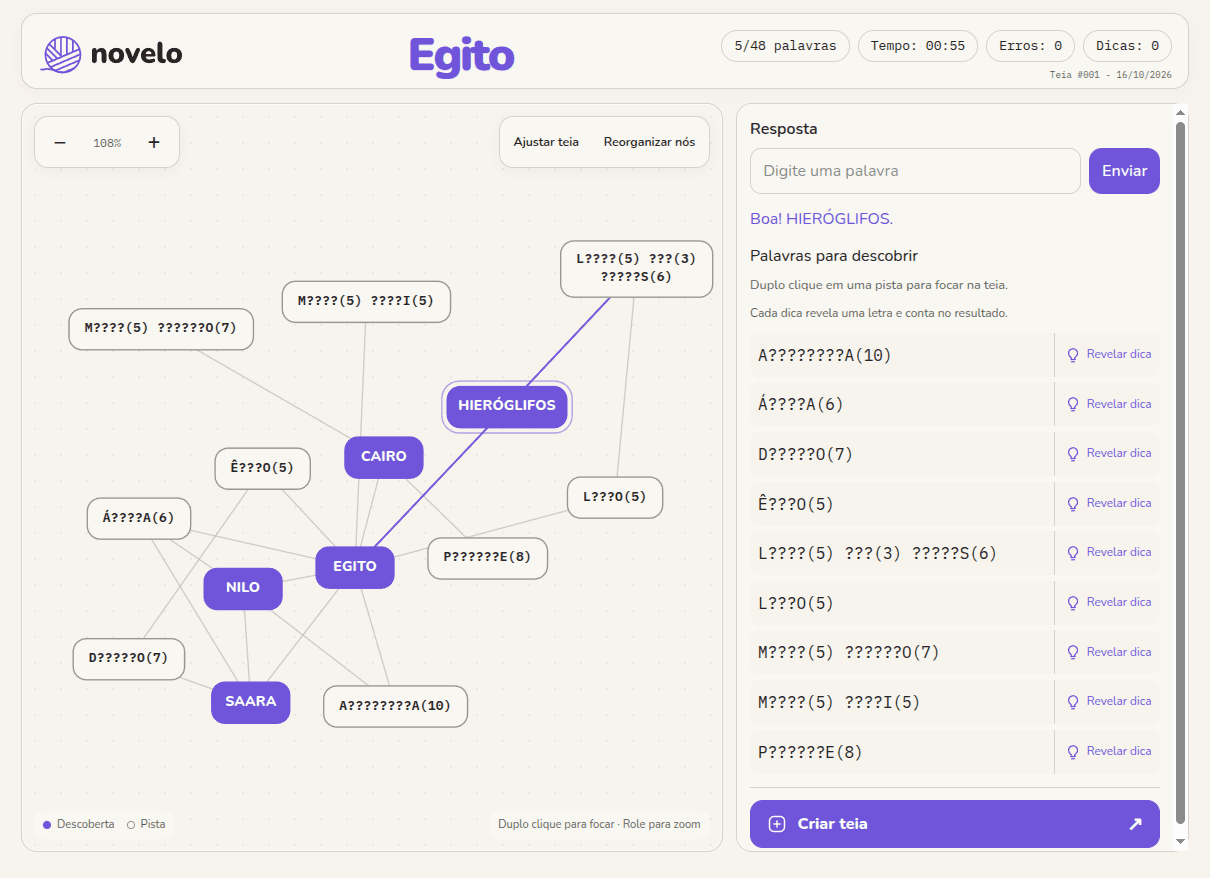The height and width of the screenshot is (878, 1210).
Task: Click the side panel scrollbar thumb
Action: pos(1180,474)
